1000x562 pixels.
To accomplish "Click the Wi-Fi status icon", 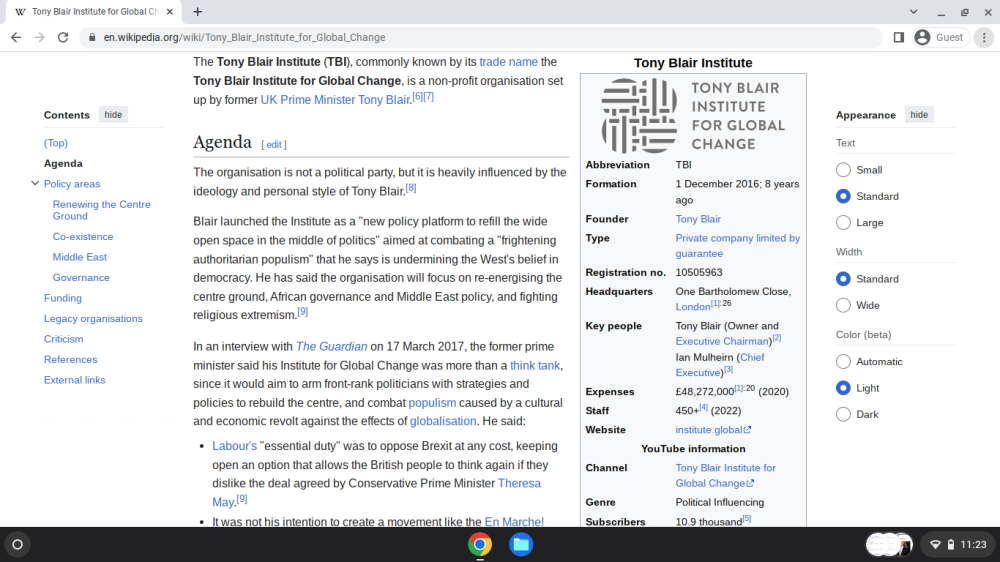I will pyautogui.click(x=935, y=544).
